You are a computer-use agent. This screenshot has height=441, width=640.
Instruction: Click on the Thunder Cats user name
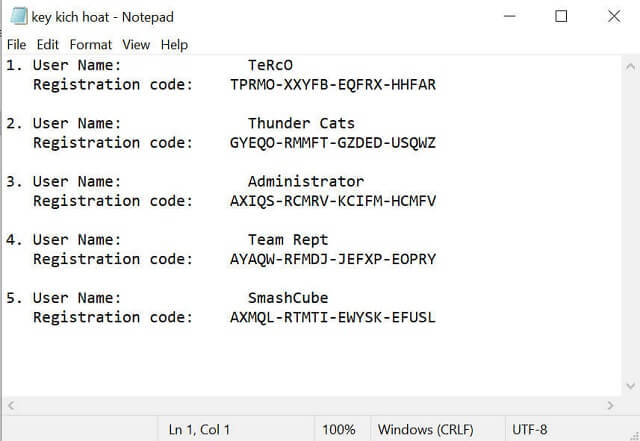point(301,124)
